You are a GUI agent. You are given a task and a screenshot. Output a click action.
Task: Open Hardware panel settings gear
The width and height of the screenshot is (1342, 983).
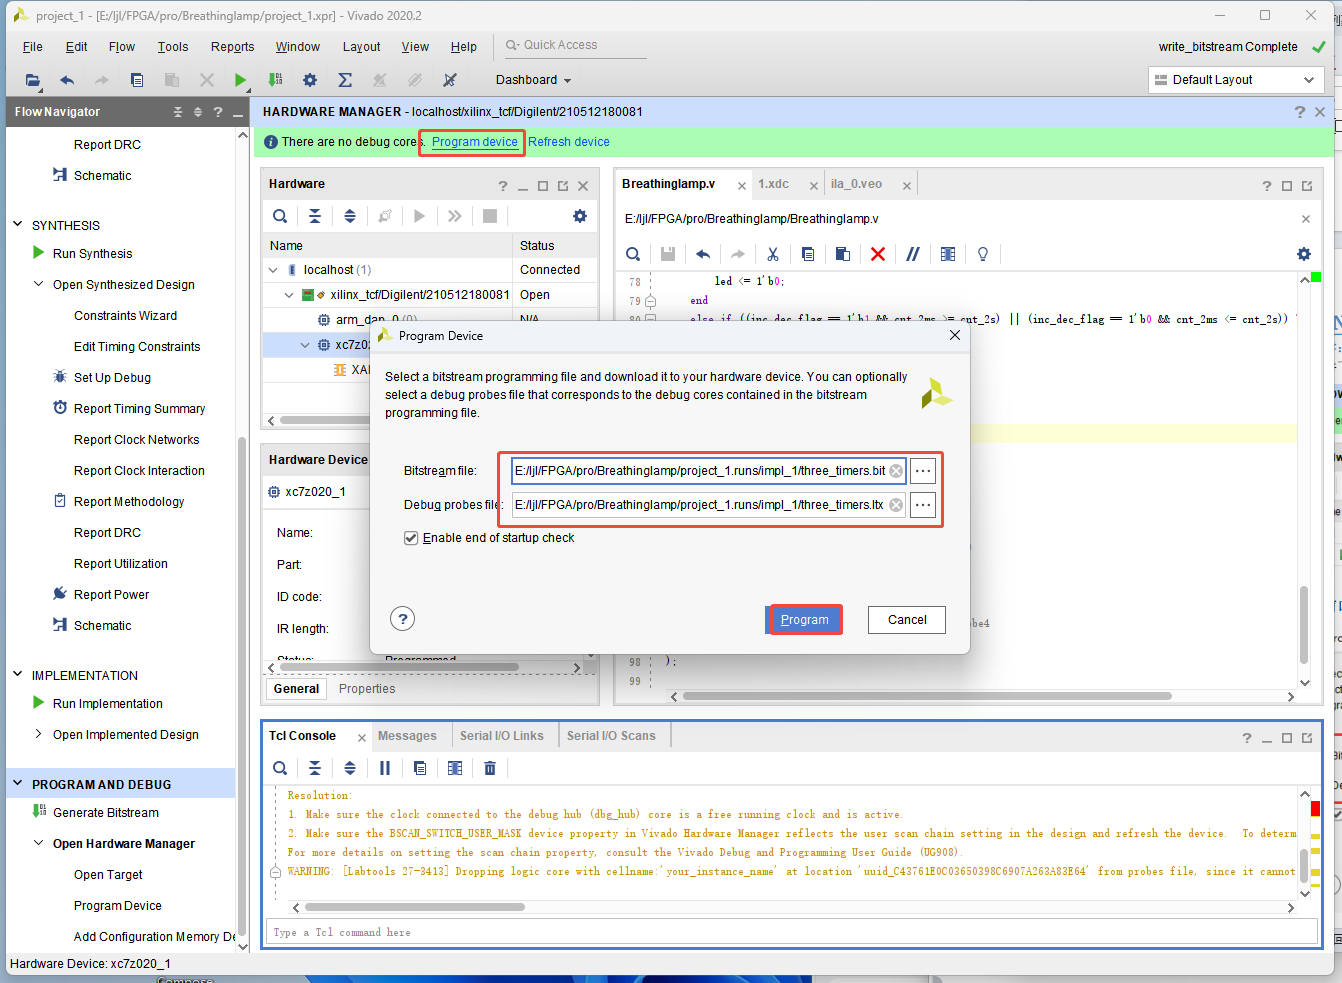point(580,216)
